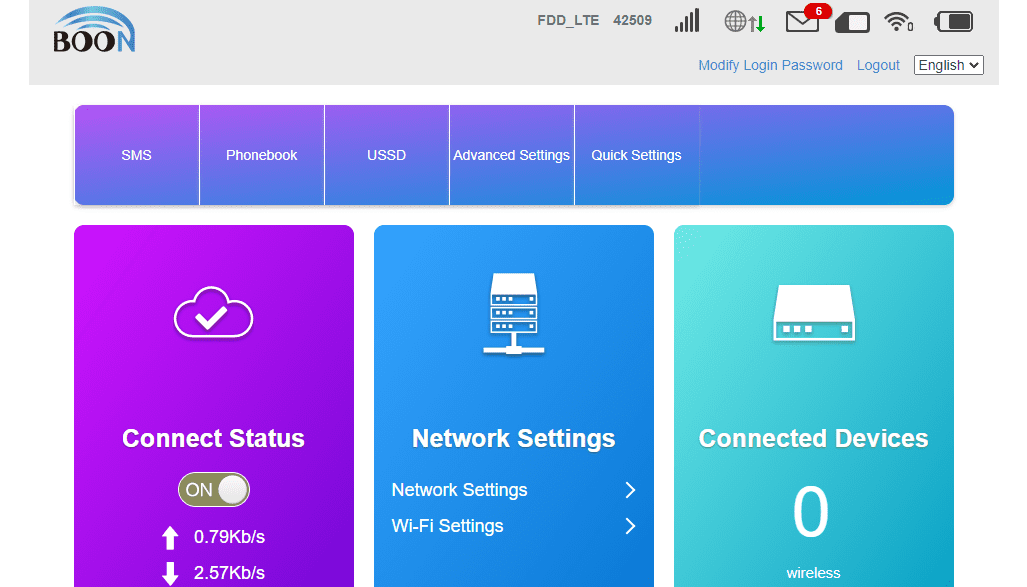This screenshot has height=587, width=1027.
Task: Open the SMS tab
Action: (x=137, y=155)
